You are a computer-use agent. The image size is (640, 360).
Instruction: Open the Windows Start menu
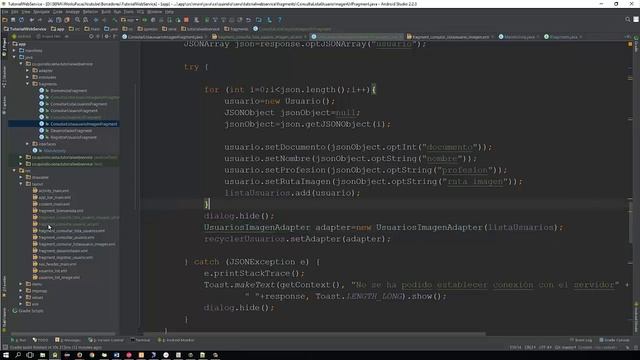tap(6, 355)
